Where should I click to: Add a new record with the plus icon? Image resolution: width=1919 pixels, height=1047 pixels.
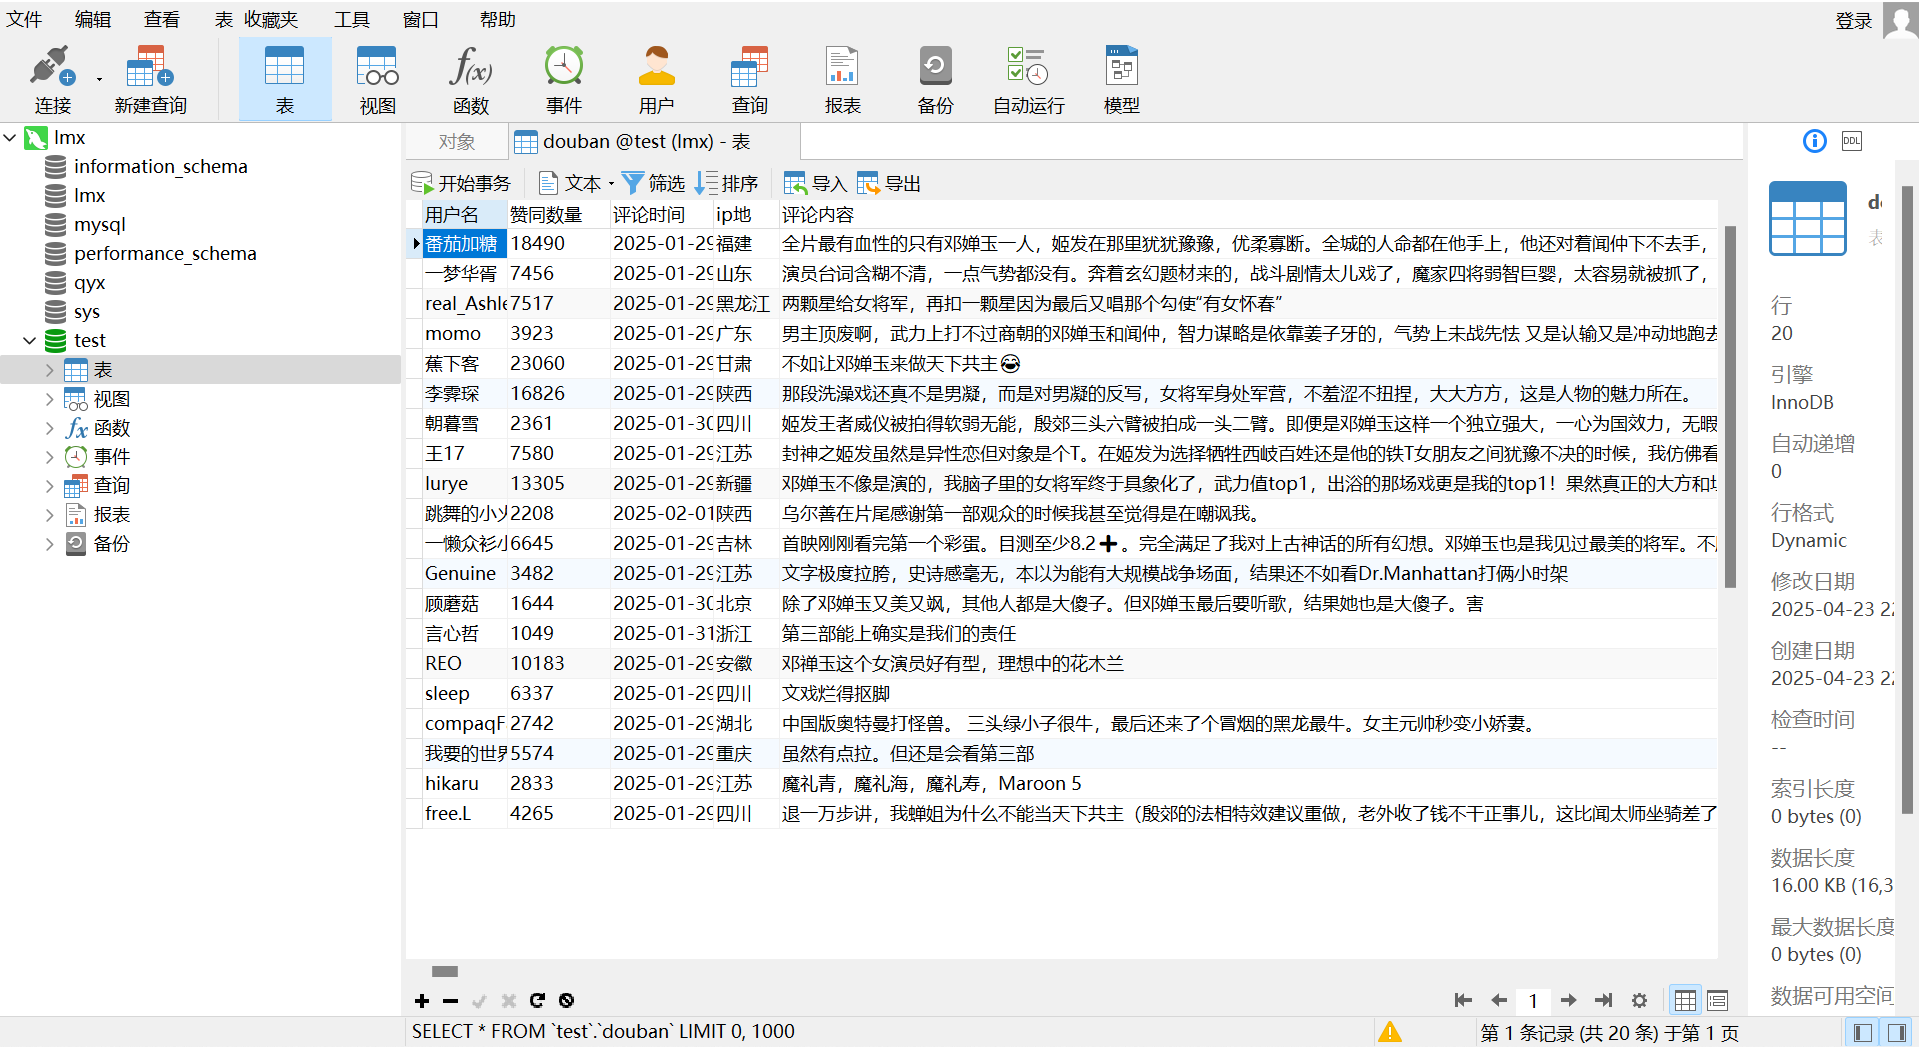coord(421,1000)
